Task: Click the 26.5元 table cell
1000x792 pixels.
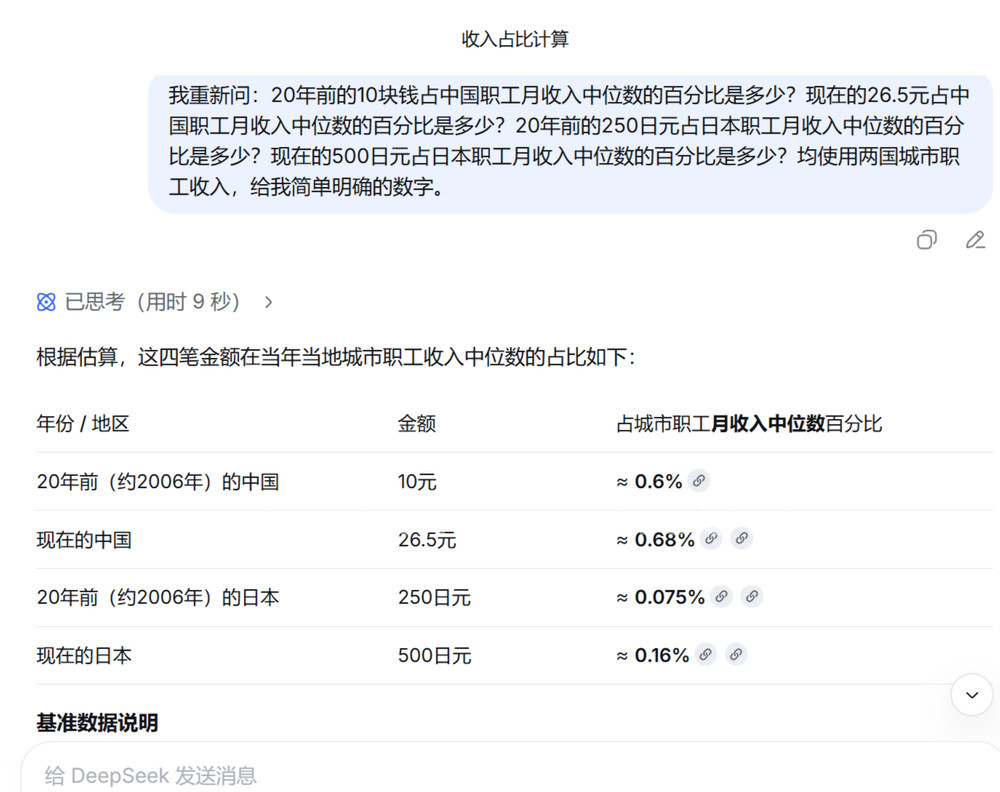Action: pyautogui.click(x=427, y=540)
